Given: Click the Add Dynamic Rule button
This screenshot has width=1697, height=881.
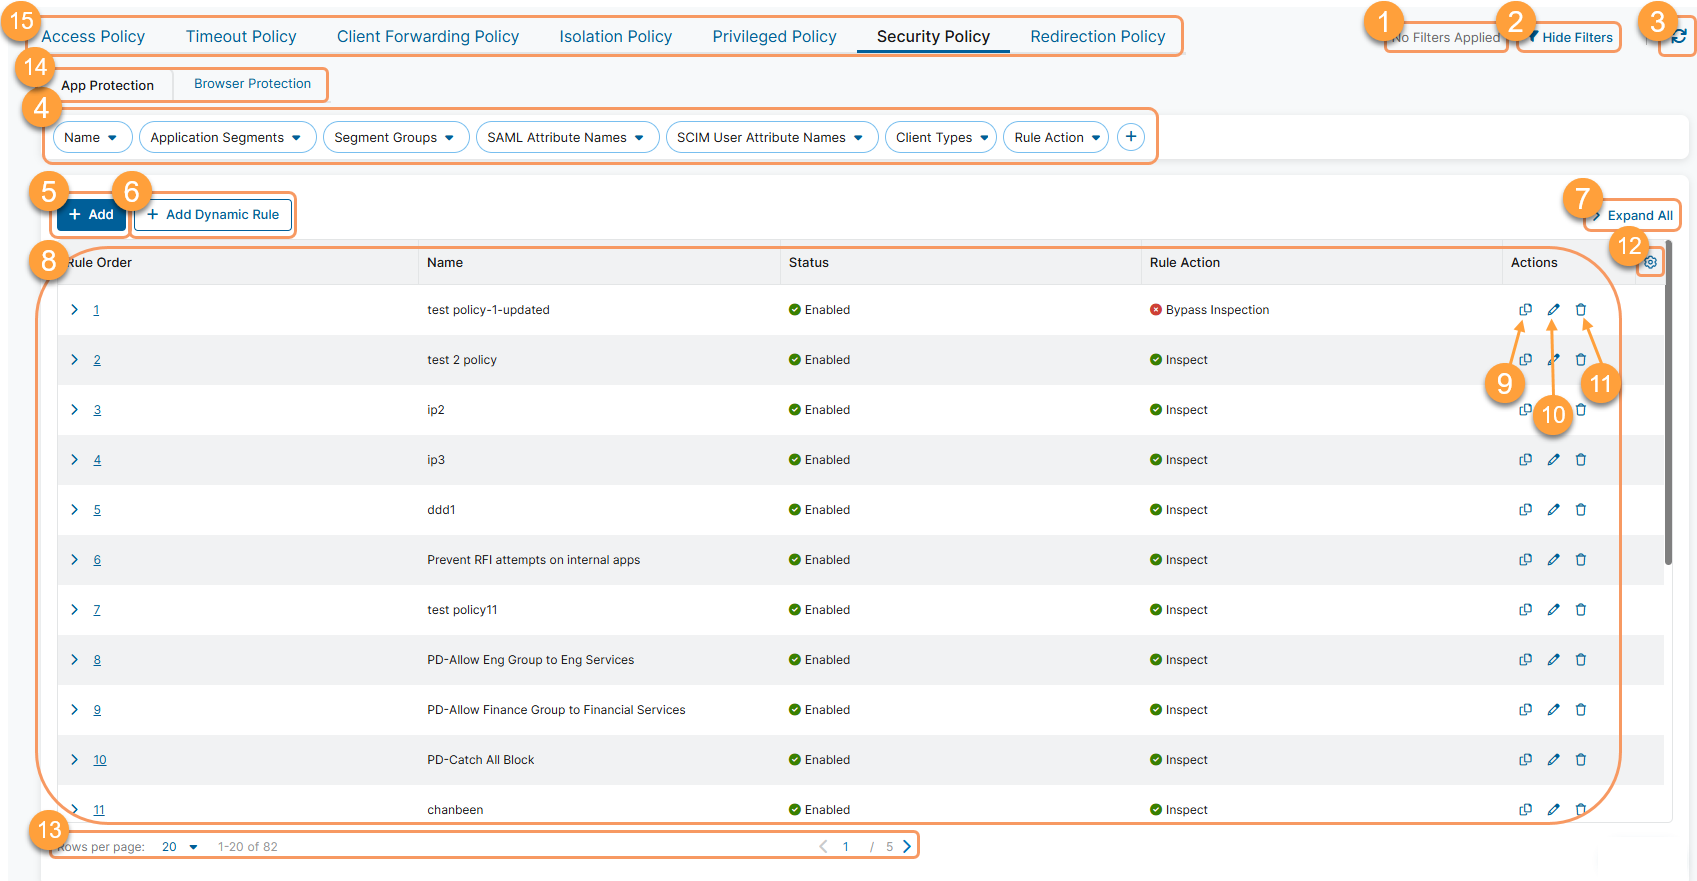Looking at the screenshot, I should (213, 215).
